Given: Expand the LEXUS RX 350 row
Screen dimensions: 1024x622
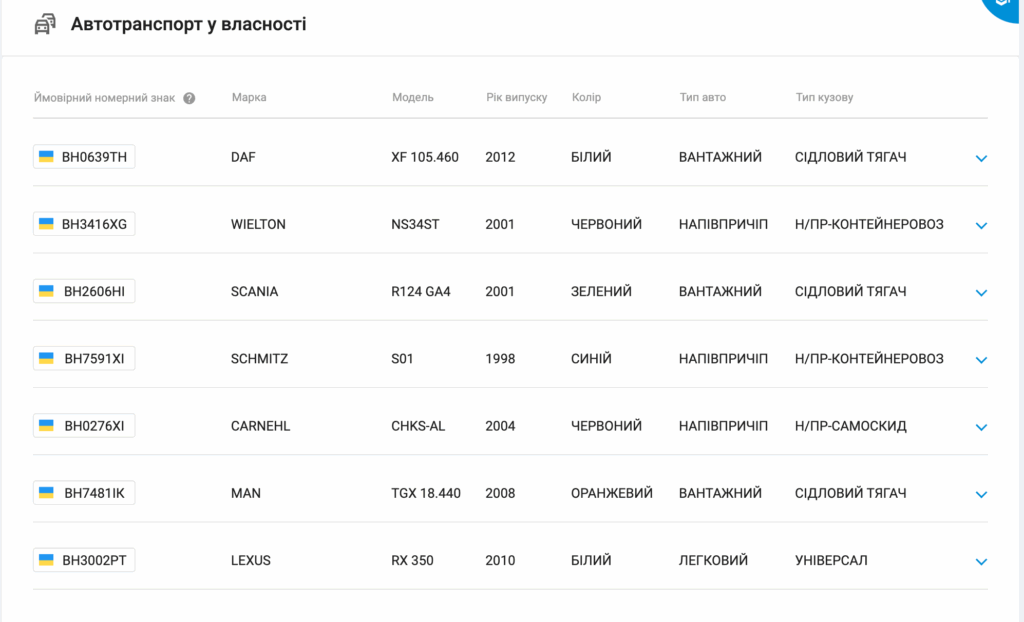Looking at the screenshot, I should (x=981, y=562).
